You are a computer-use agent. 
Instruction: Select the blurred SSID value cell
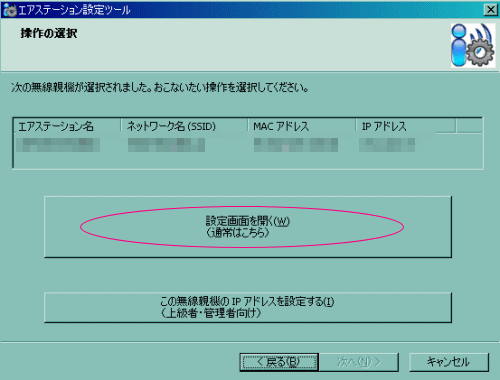(x=166, y=145)
